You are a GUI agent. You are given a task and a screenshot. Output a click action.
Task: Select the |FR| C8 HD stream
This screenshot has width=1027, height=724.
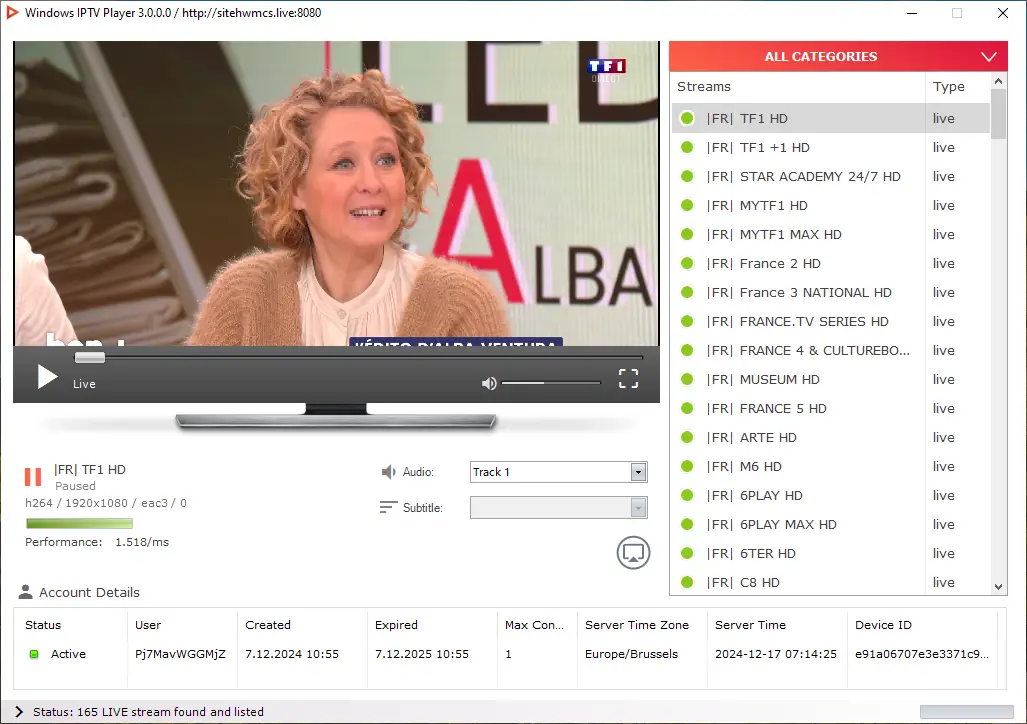[x=831, y=582]
